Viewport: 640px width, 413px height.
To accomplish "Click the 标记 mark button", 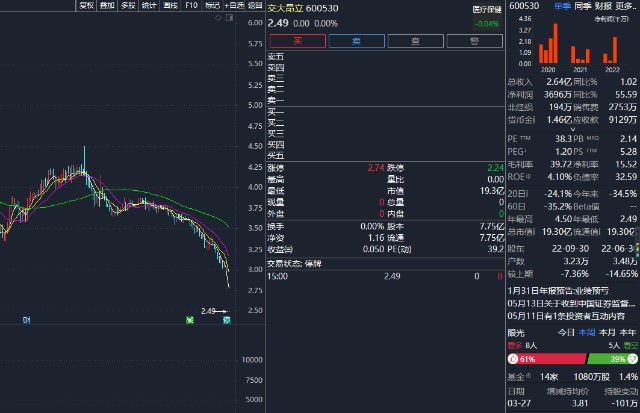I will [212, 5].
